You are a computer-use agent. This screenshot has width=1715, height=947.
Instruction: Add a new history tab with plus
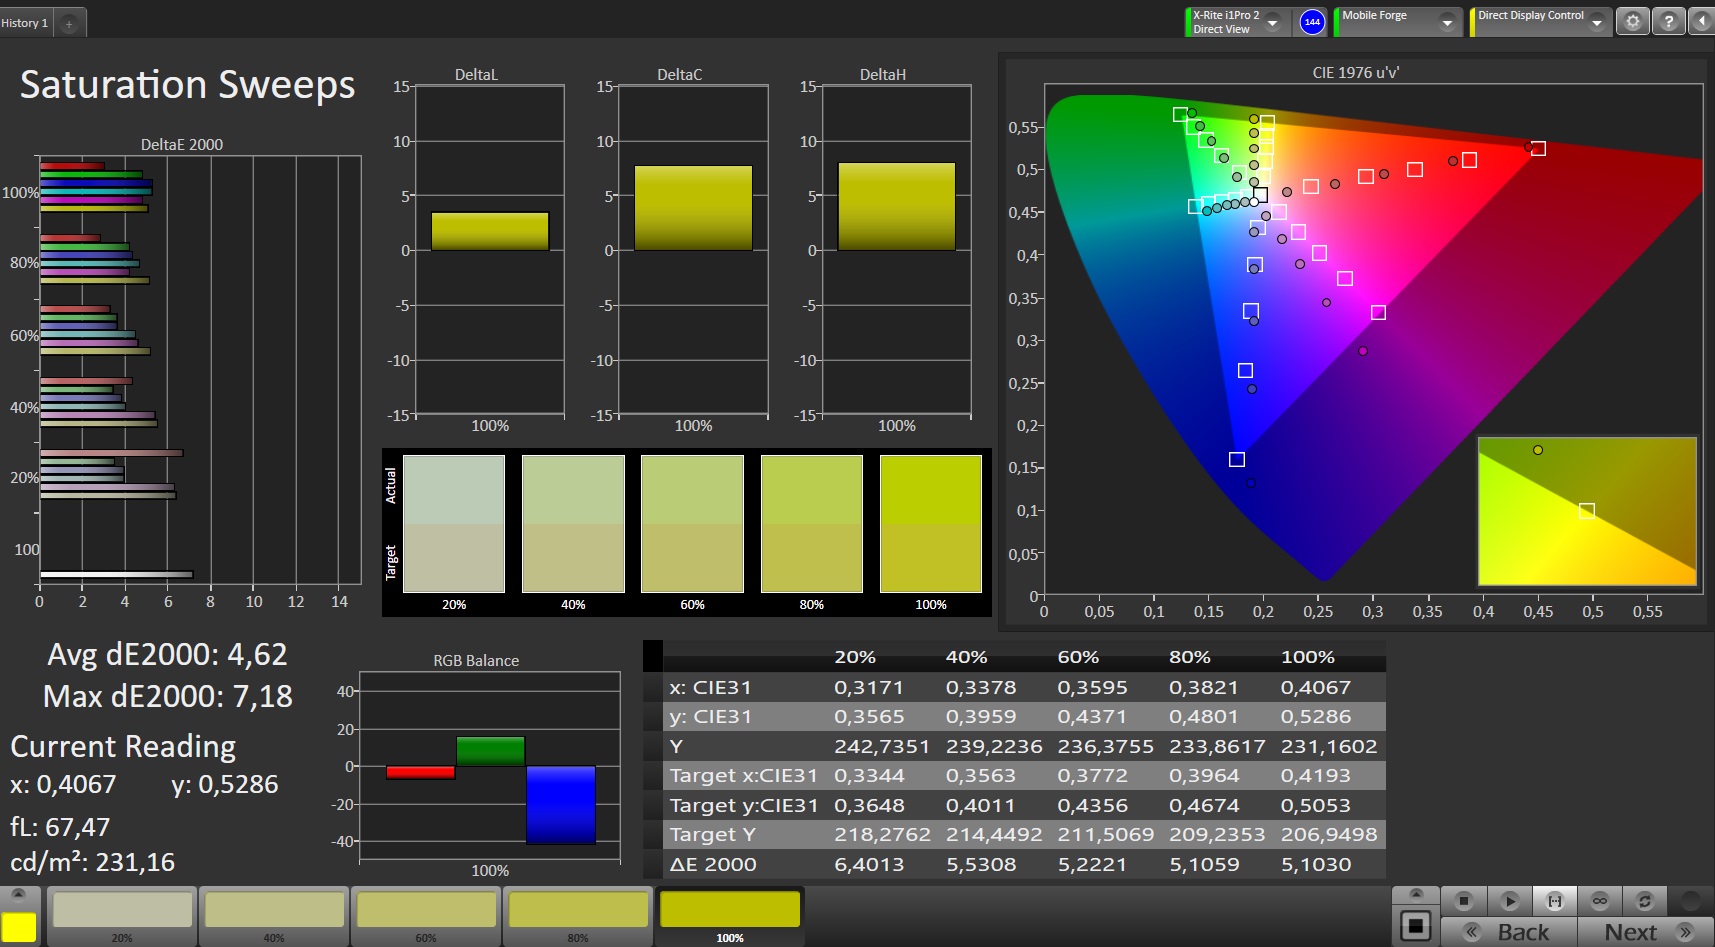pos(69,23)
